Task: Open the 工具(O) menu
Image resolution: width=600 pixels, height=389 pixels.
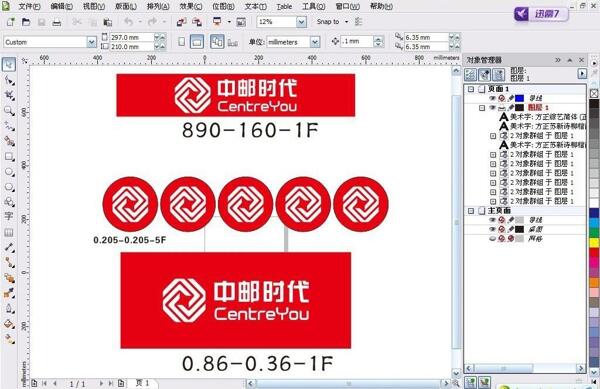Action: (313, 7)
